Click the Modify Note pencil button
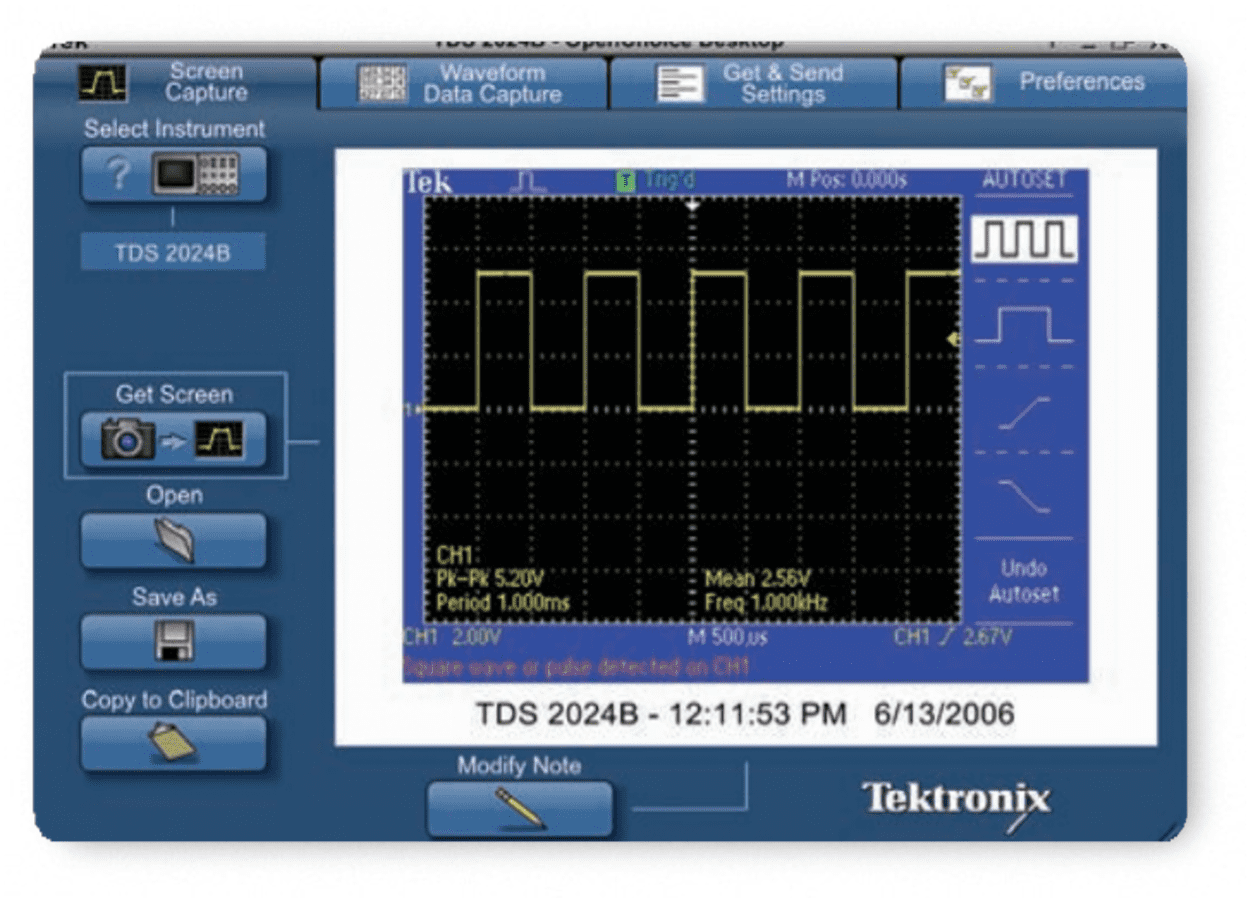1251x902 pixels. click(519, 808)
